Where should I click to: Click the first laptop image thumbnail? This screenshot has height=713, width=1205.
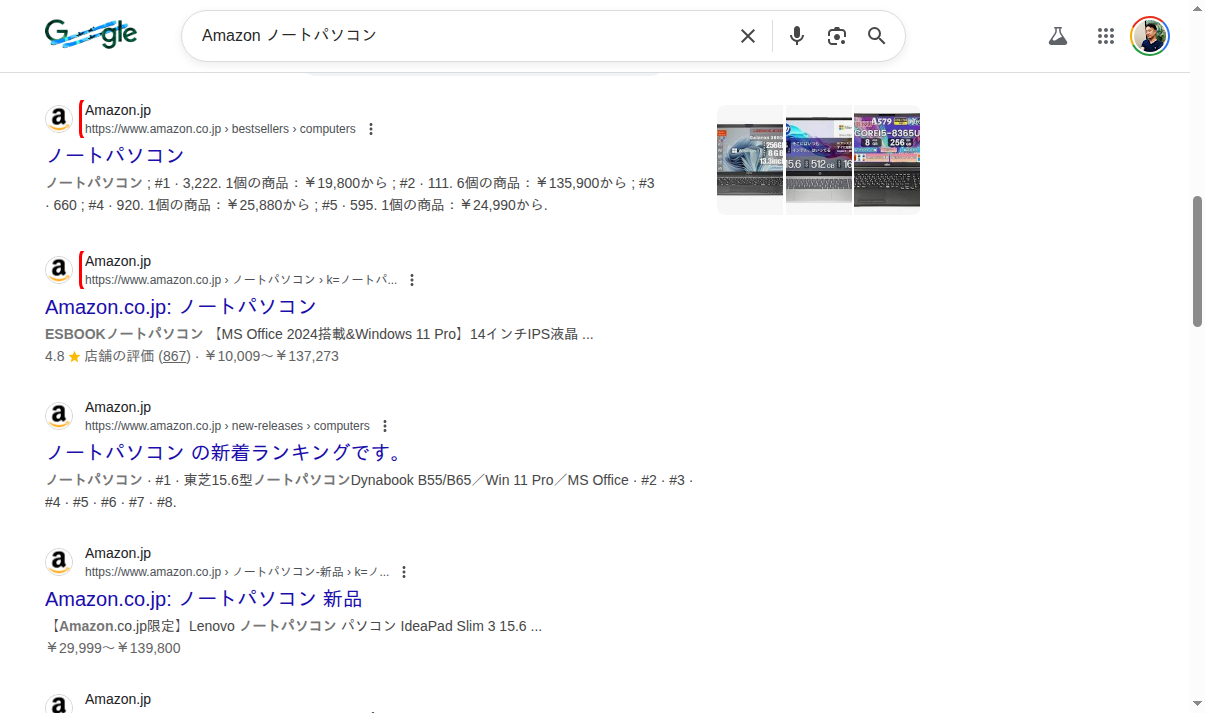tap(750, 159)
